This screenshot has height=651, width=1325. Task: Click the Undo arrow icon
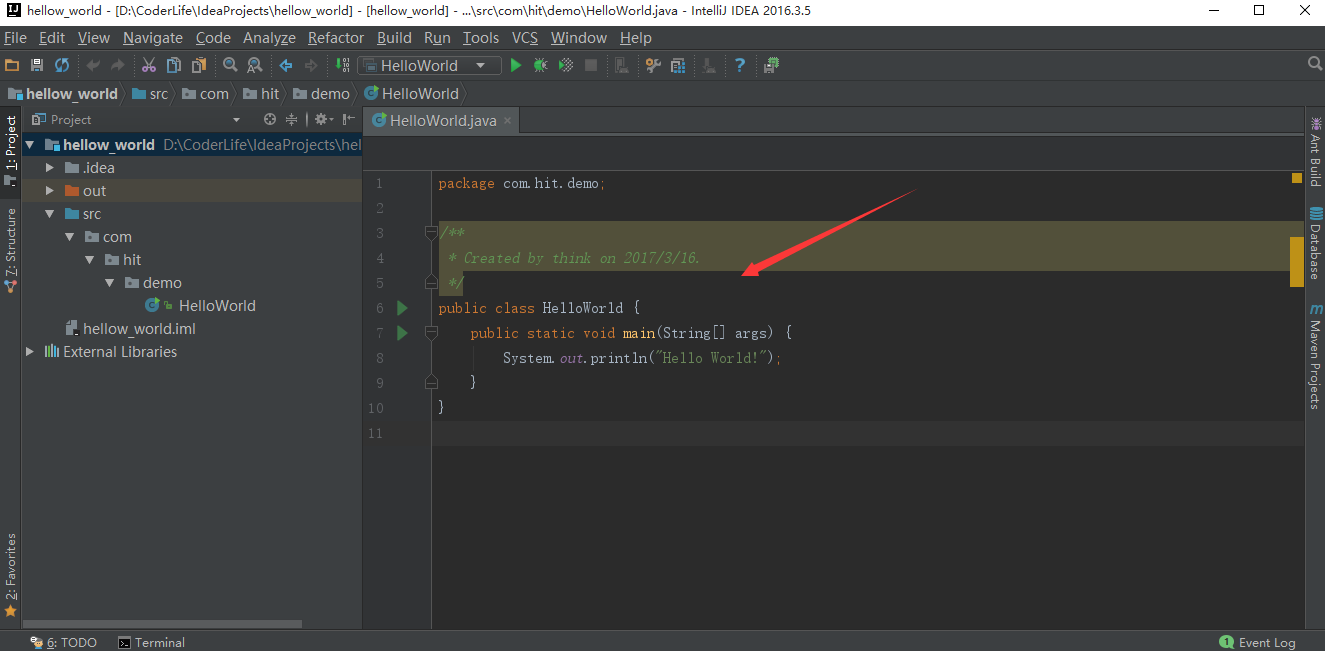(x=93, y=65)
